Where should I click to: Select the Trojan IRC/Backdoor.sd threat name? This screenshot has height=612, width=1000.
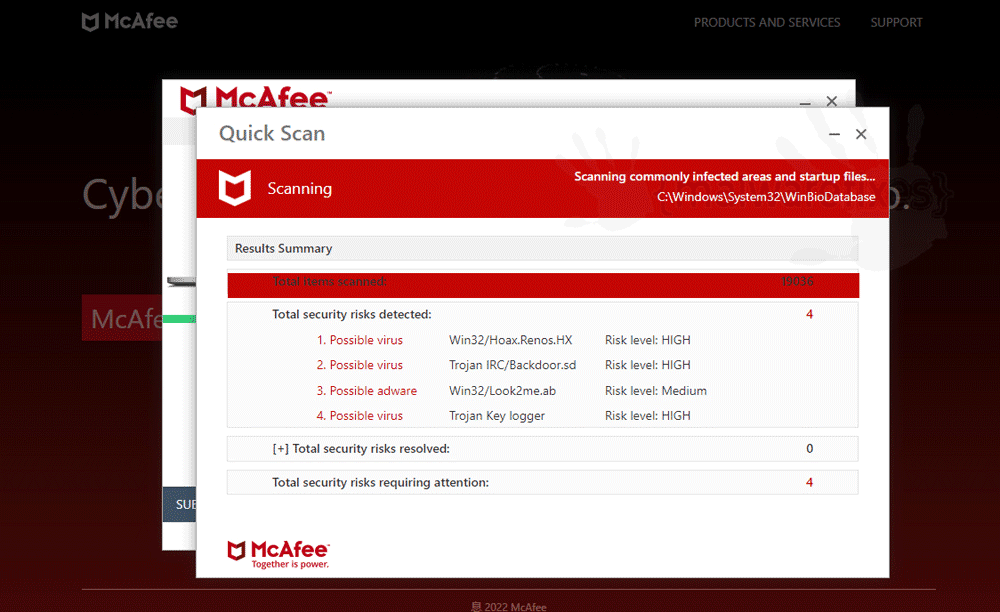point(512,365)
